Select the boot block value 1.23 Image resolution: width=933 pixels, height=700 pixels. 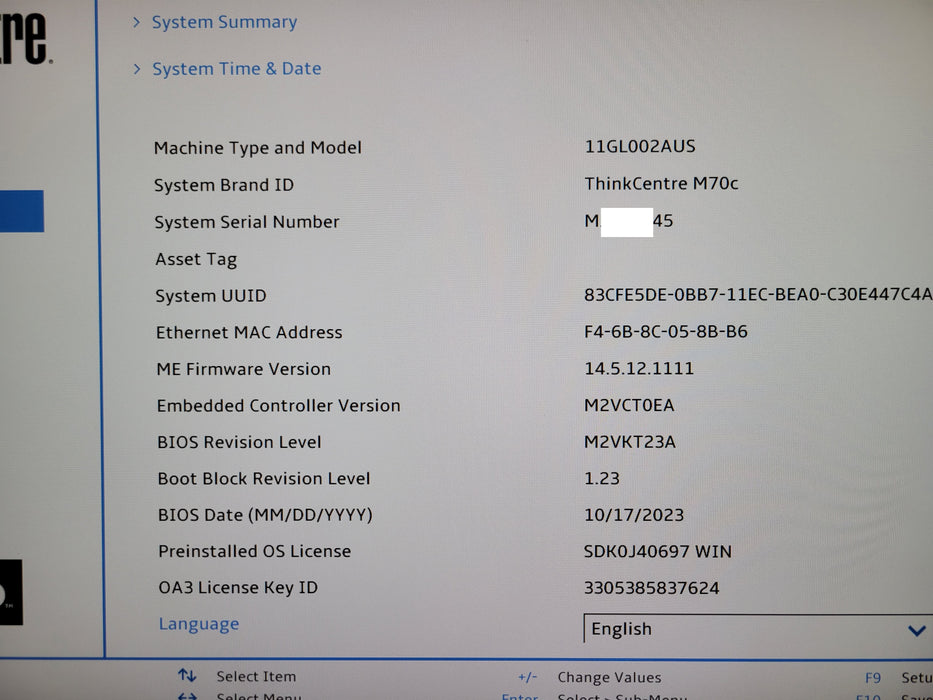[x=602, y=479]
